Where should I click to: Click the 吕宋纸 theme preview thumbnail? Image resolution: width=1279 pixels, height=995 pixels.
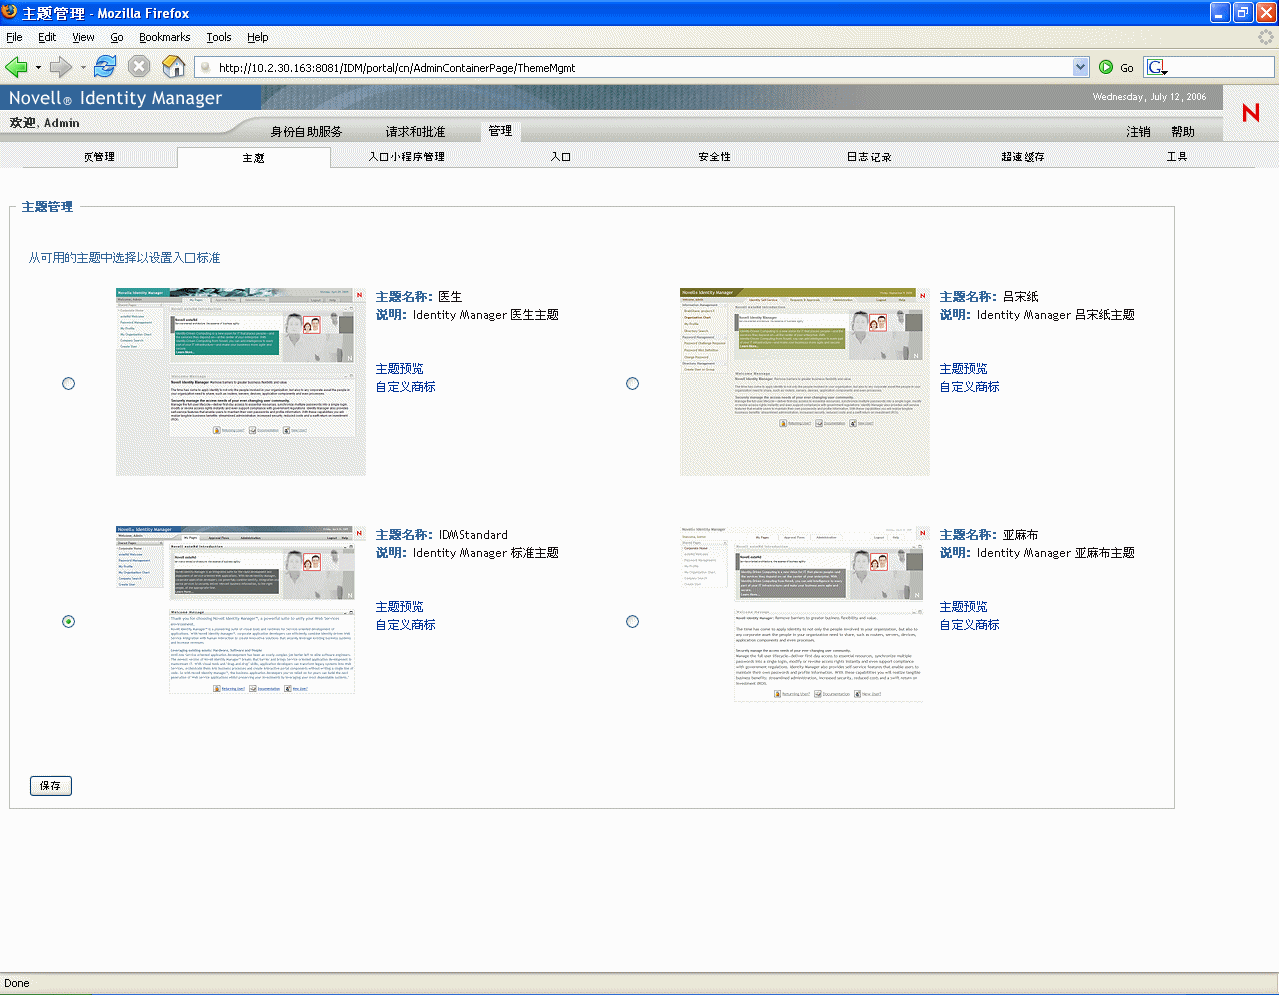point(805,382)
